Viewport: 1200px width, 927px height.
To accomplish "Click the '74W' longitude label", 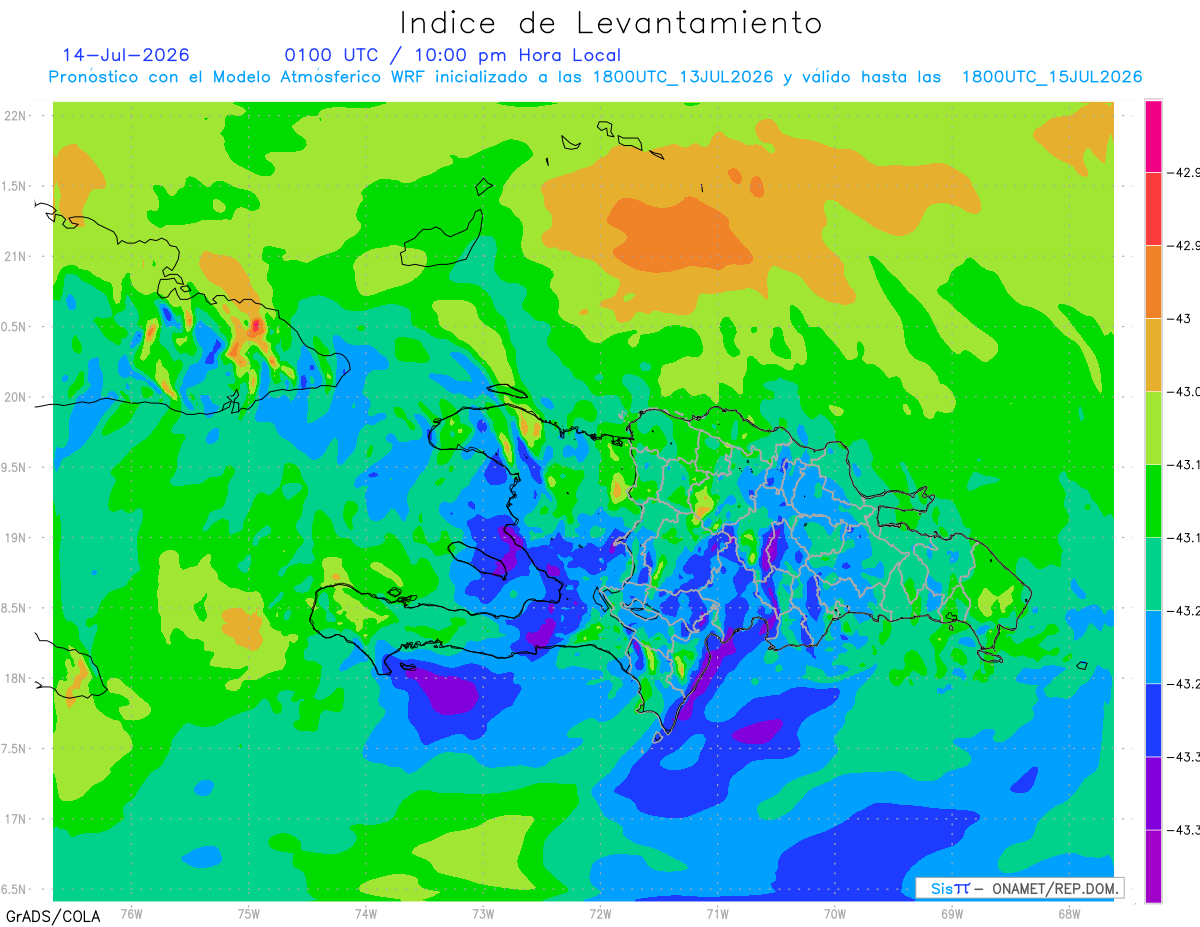I will [366, 913].
